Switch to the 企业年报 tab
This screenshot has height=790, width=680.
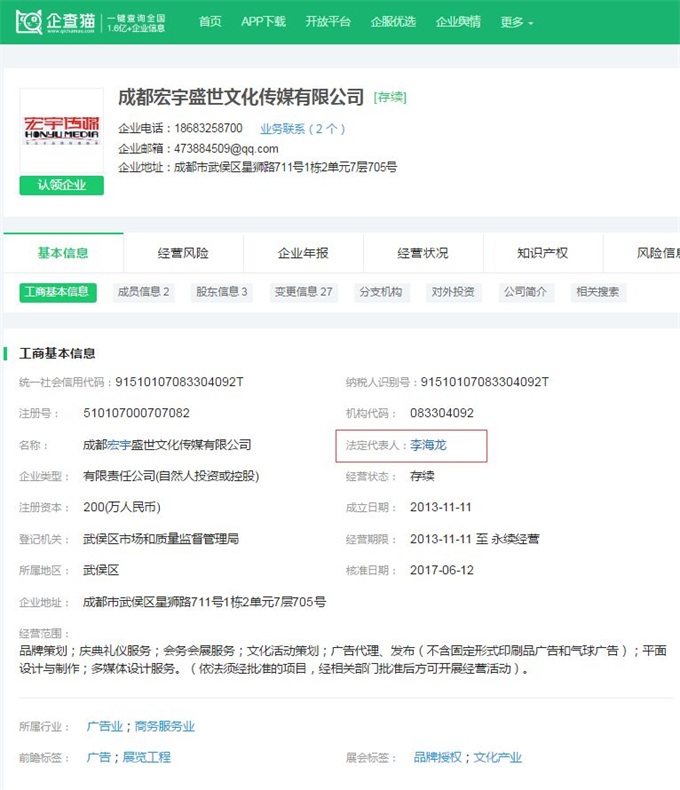coord(303,253)
